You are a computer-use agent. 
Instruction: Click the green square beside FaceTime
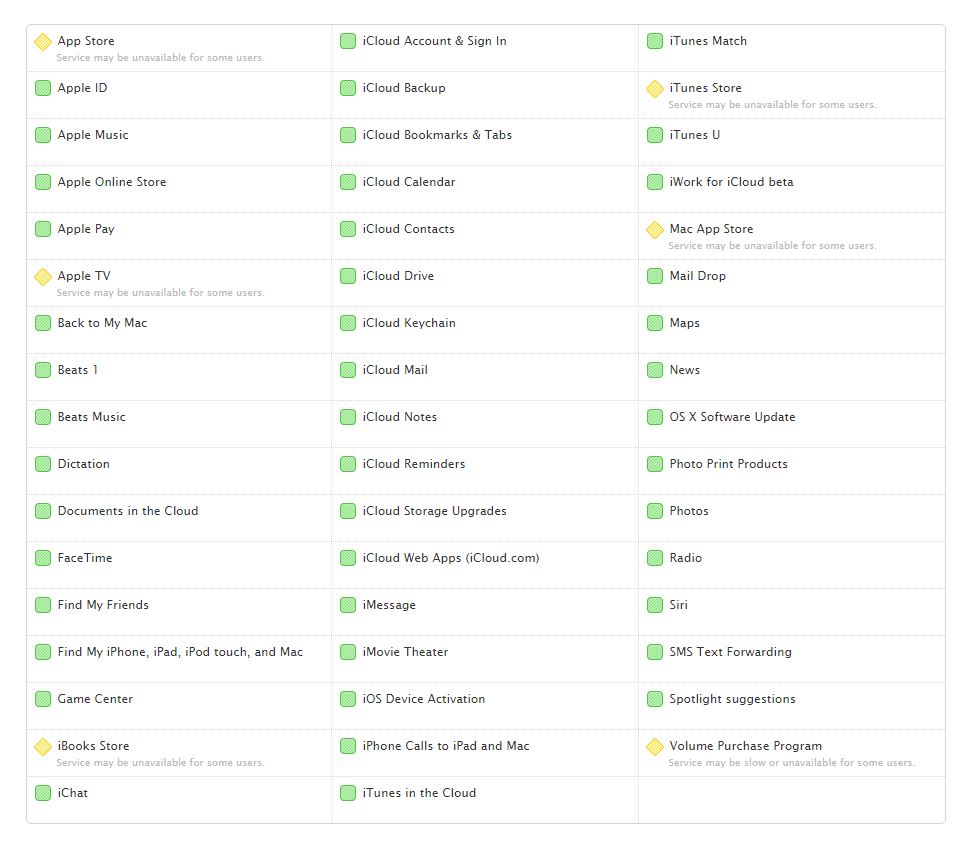43,559
